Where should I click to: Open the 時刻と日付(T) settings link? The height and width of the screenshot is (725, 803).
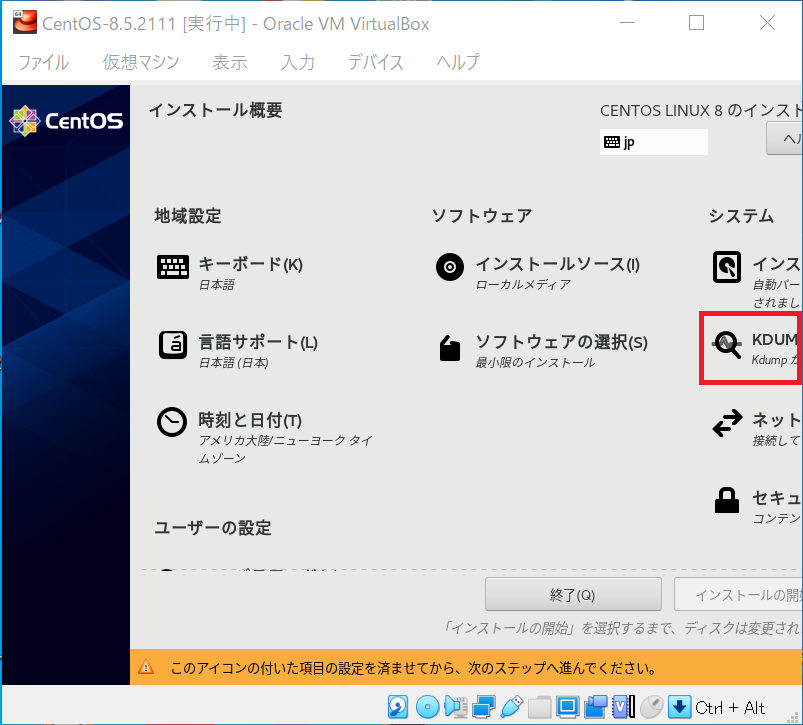pyautogui.click(x=250, y=420)
